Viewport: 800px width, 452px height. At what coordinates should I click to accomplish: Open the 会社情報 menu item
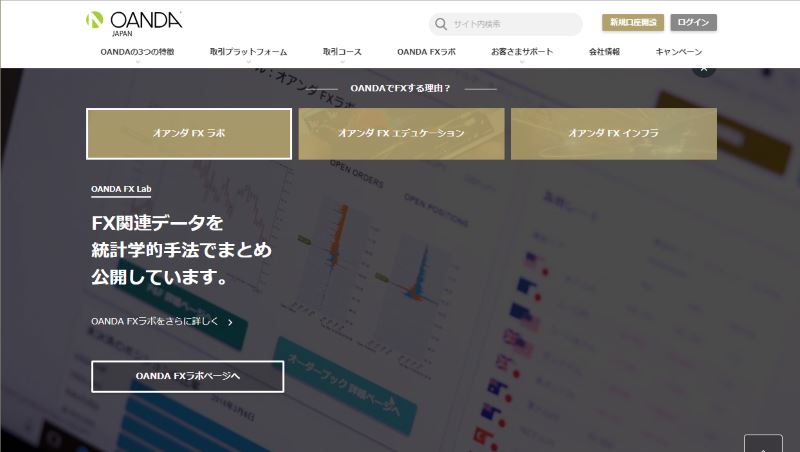point(605,52)
